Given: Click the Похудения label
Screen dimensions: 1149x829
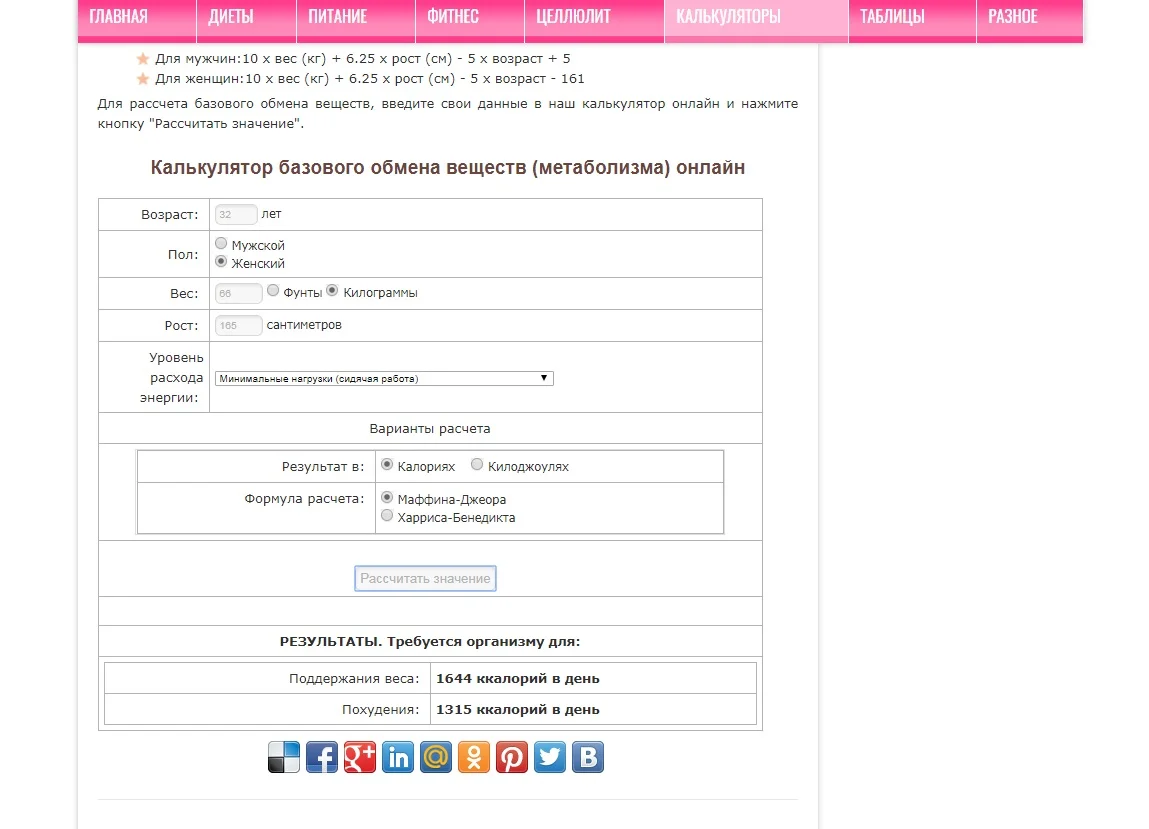Looking at the screenshot, I should point(380,710).
